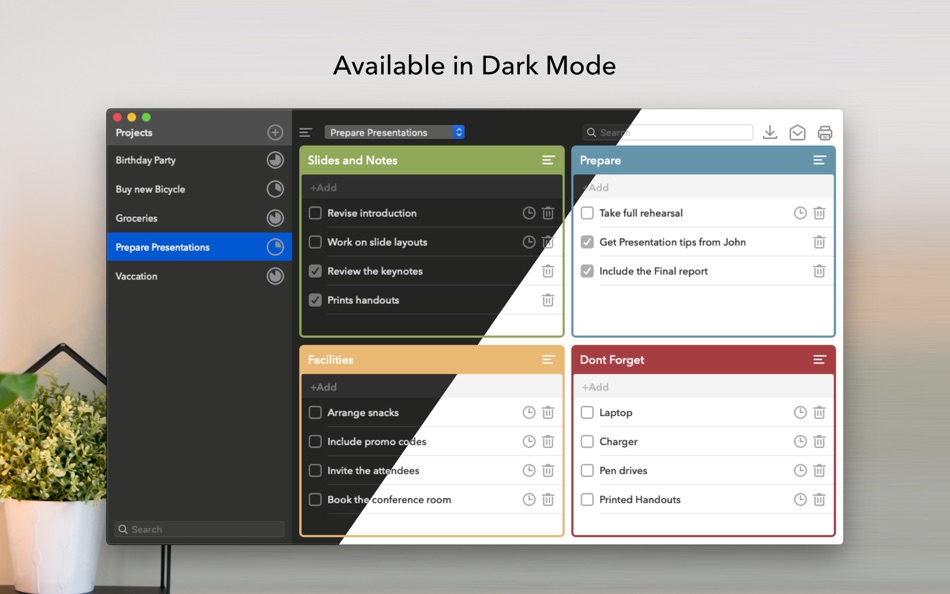Viewport: 950px width, 594px height.
Task: Delete the Revise introduction task
Action: coord(548,213)
